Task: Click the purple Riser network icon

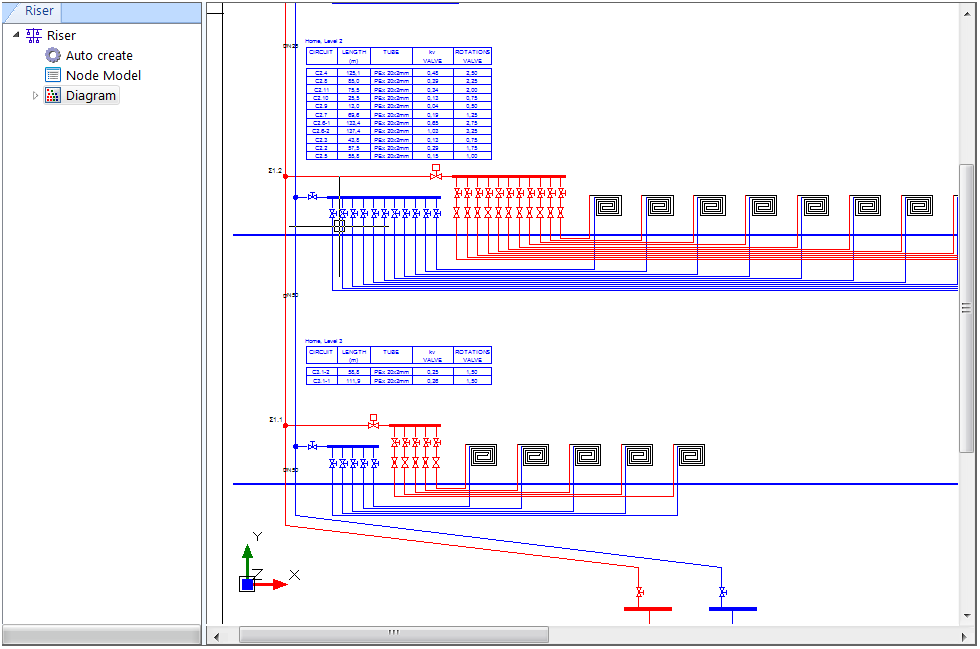Action: [x=32, y=34]
